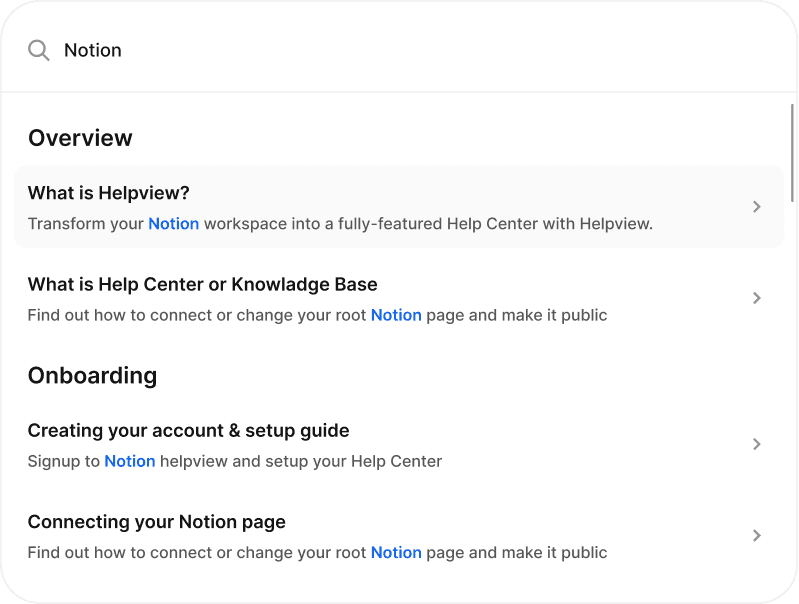The width and height of the screenshot is (799, 604).
Task: Open "Connecting your Notion page" result
Action: 399,536
